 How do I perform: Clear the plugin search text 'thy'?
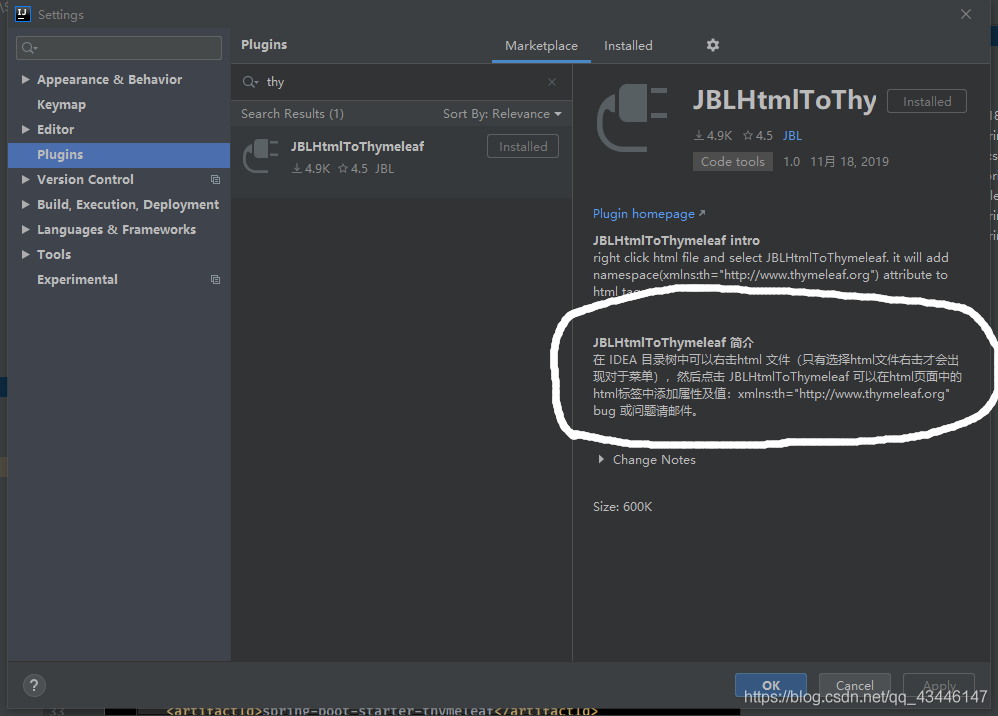(552, 82)
